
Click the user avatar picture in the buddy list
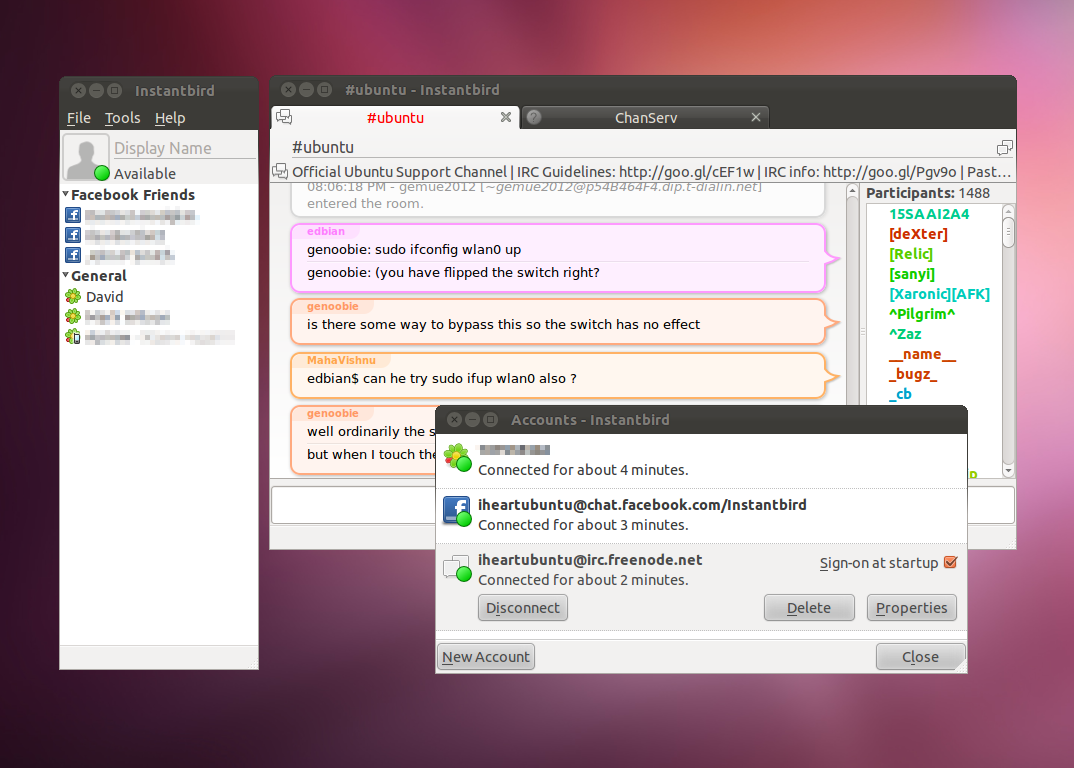point(85,156)
